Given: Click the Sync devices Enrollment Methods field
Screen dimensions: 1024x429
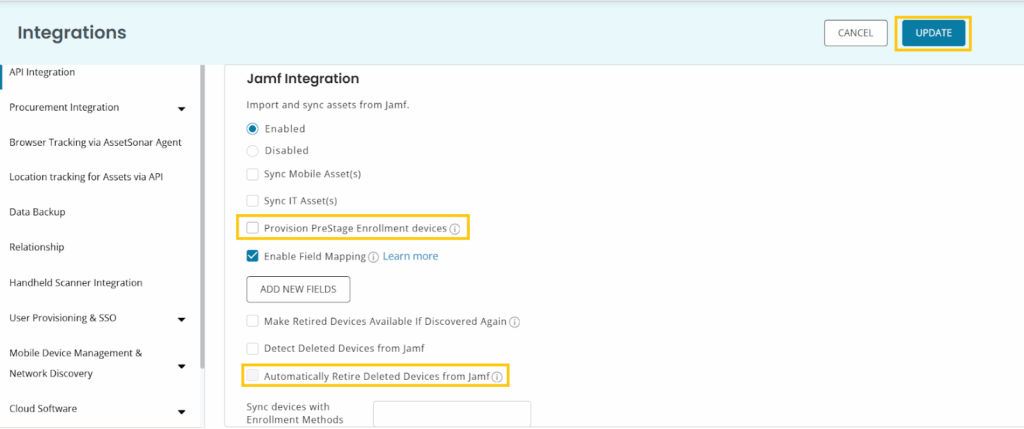Looking at the screenshot, I should point(452,414).
